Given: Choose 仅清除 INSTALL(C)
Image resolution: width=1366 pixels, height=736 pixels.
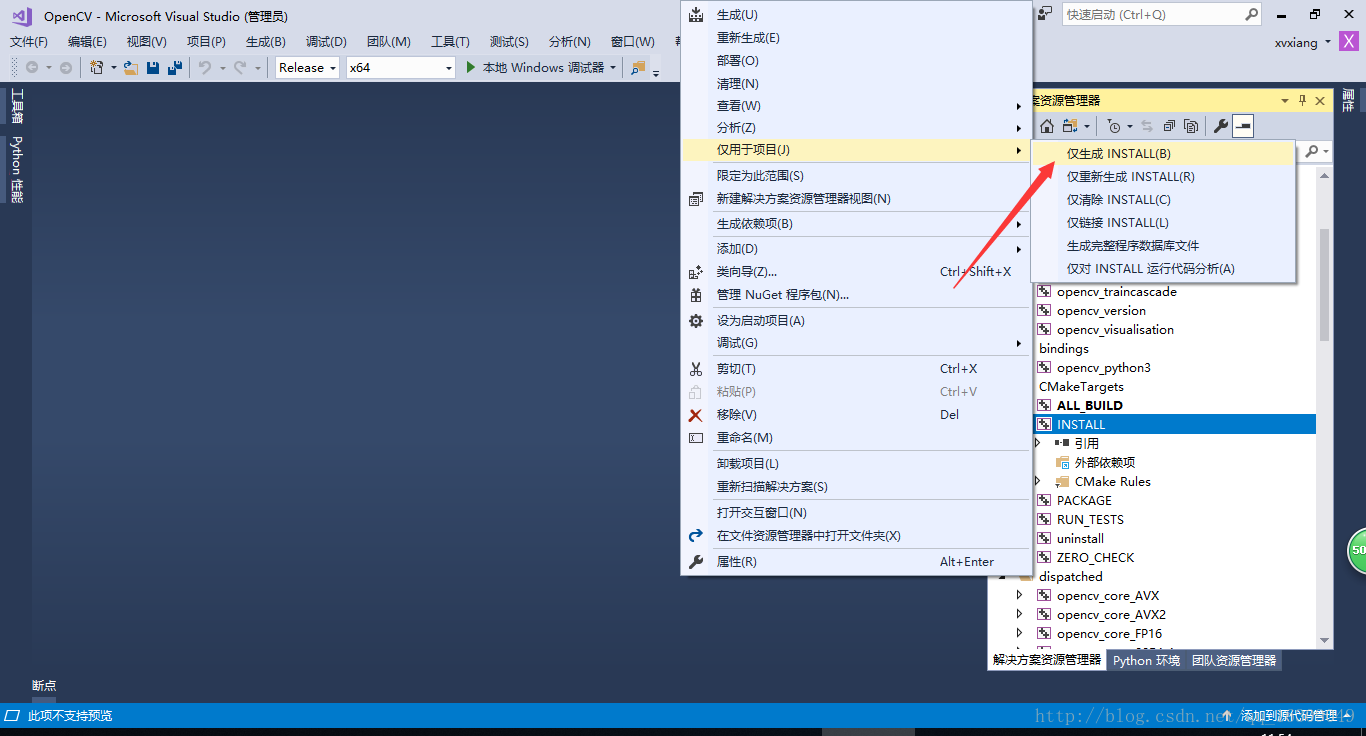Looking at the screenshot, I should [x=1163, y=200].
